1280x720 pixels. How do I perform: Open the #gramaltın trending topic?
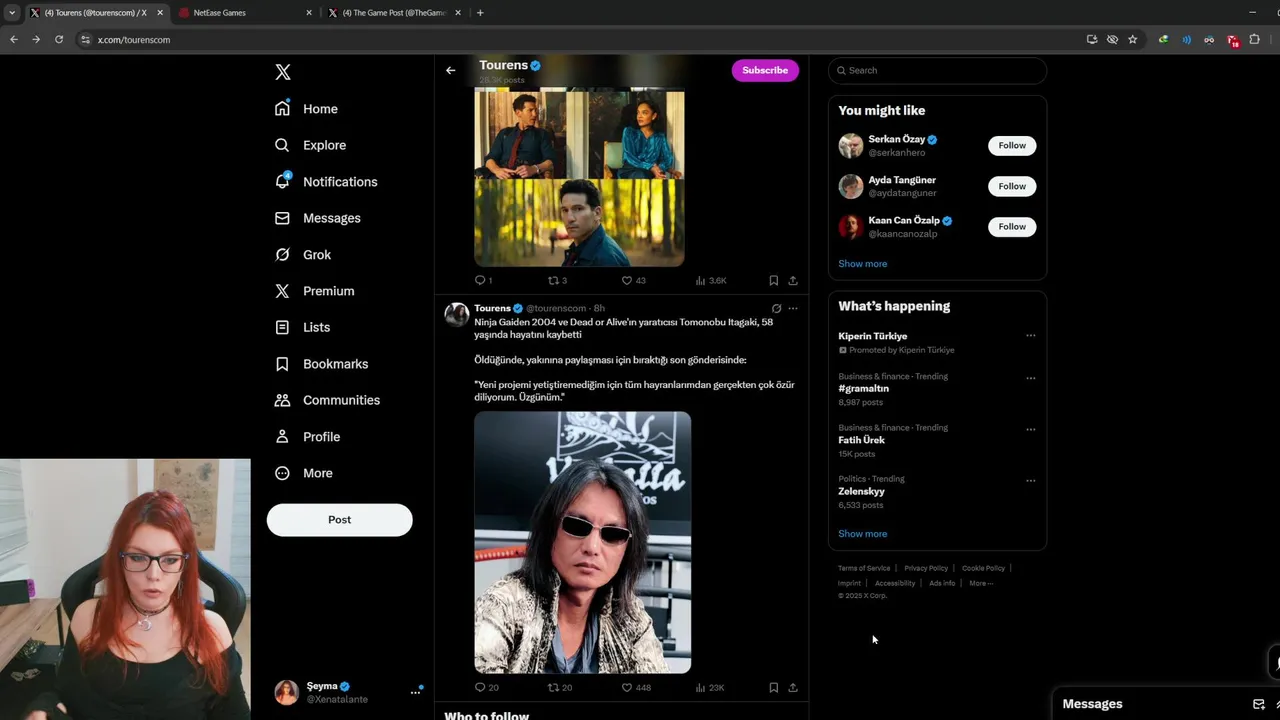point(864,388)
